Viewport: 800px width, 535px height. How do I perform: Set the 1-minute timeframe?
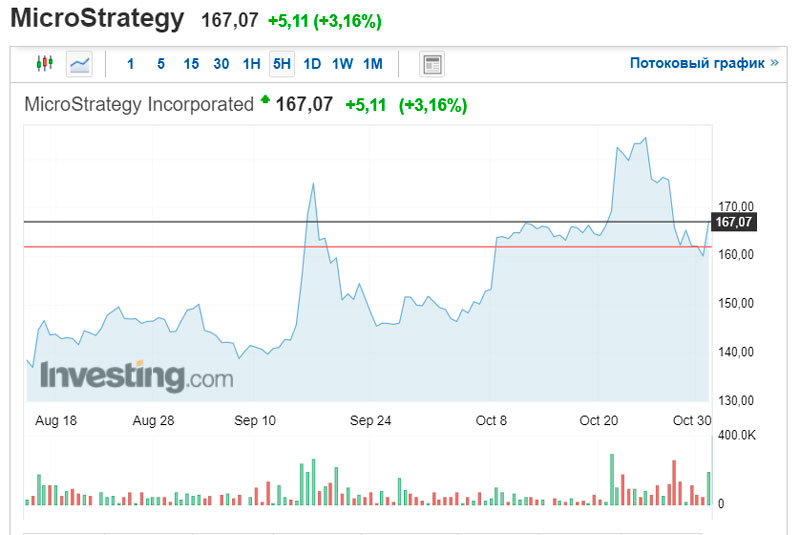click(130, 64)
